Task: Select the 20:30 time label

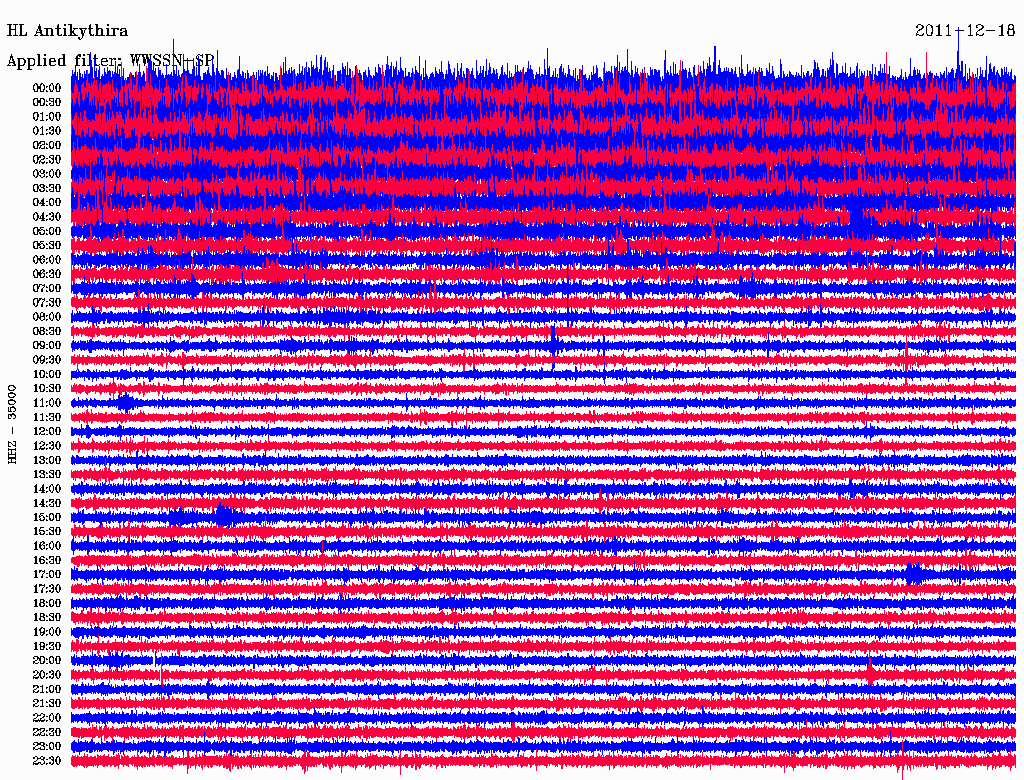Action: click(x=47, y=675)
